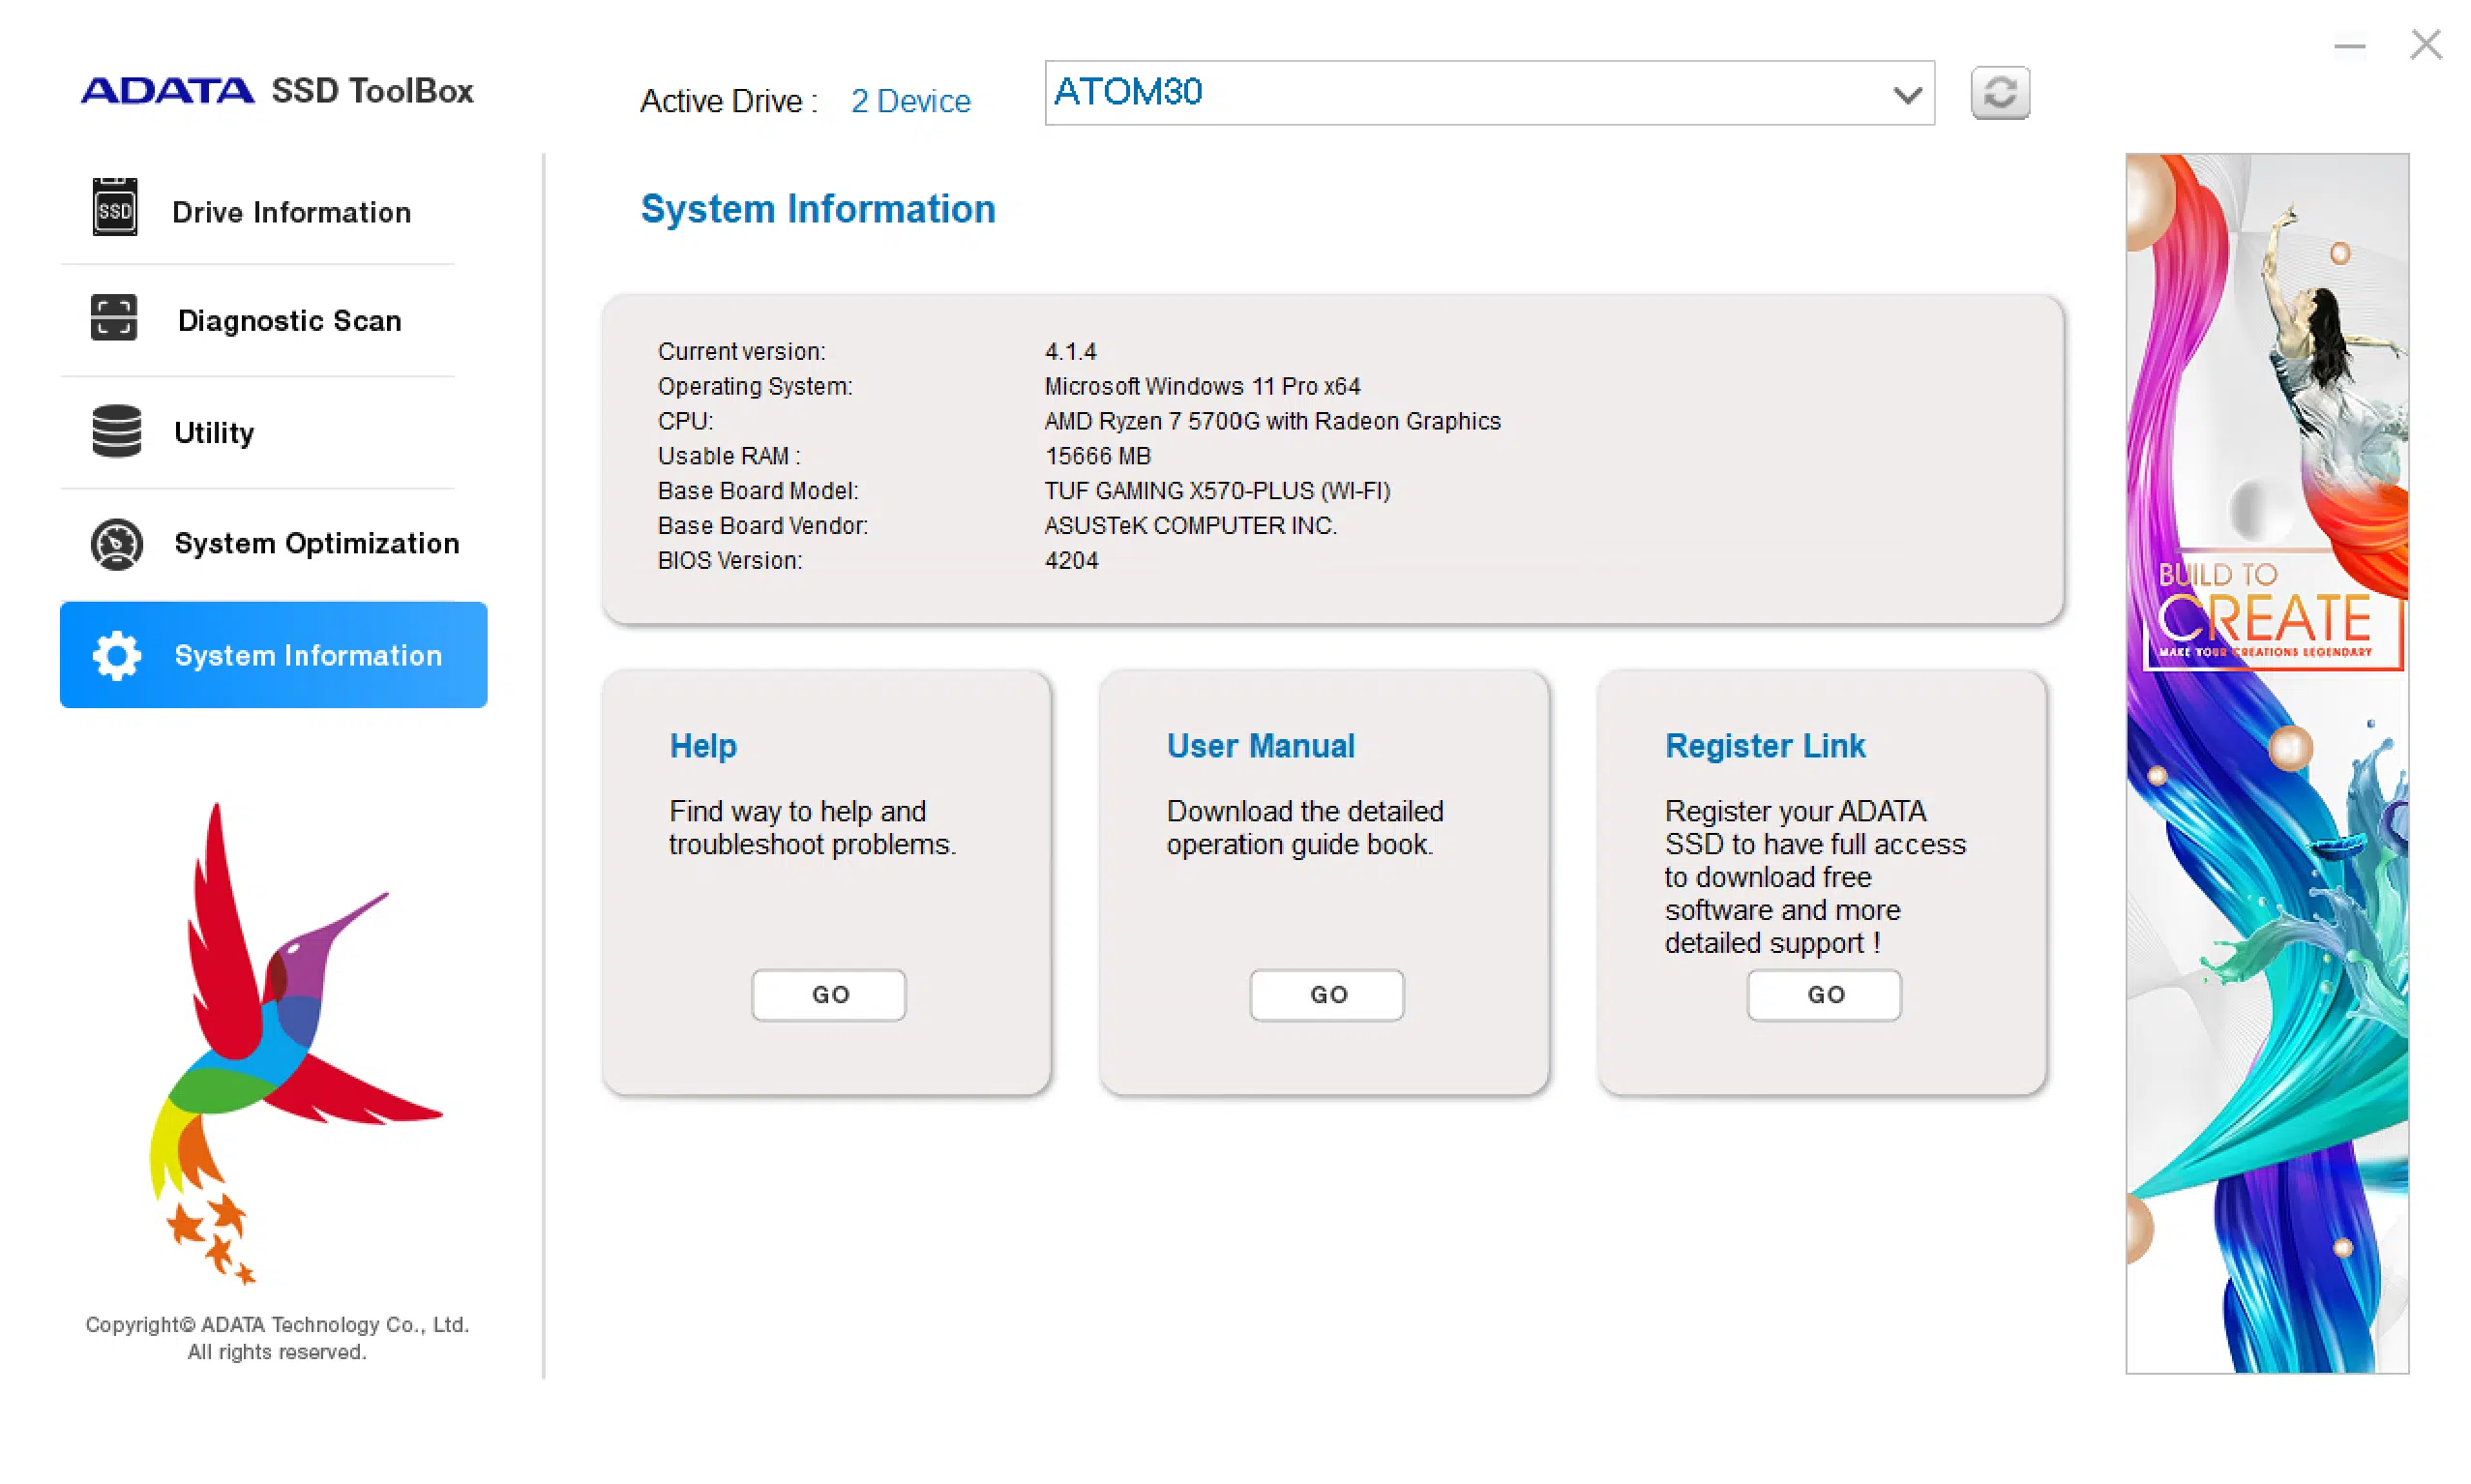Refresh the active drive list
The width and height of the screenshot is (2471, 1484).
[x=1999, y=93]
